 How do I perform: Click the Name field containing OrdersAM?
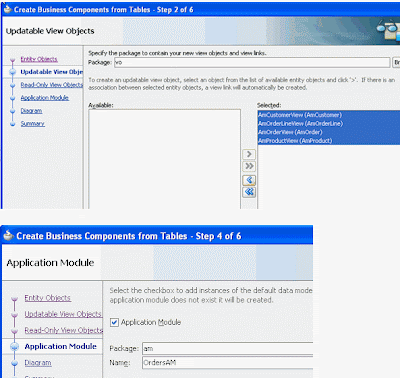tap(228, 363)
